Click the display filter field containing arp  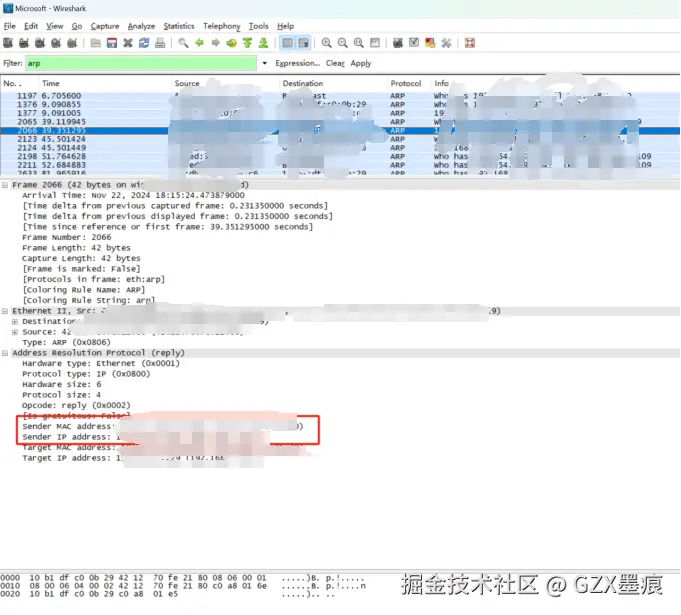point(141,63)
